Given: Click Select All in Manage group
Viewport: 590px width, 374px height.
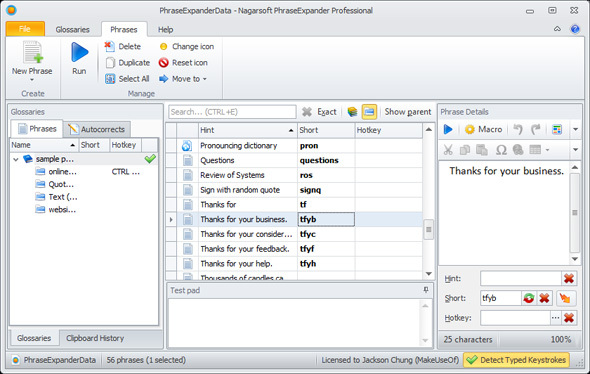Looking at the screenshot, I should click(x=127, y=79).
